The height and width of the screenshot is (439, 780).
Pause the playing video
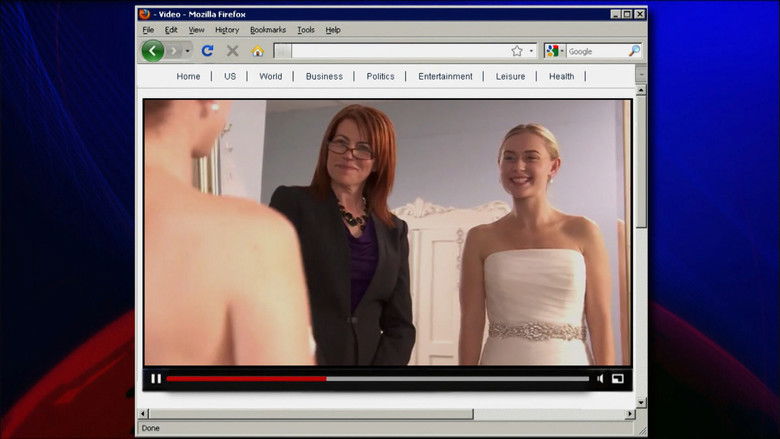coord(156,379)
